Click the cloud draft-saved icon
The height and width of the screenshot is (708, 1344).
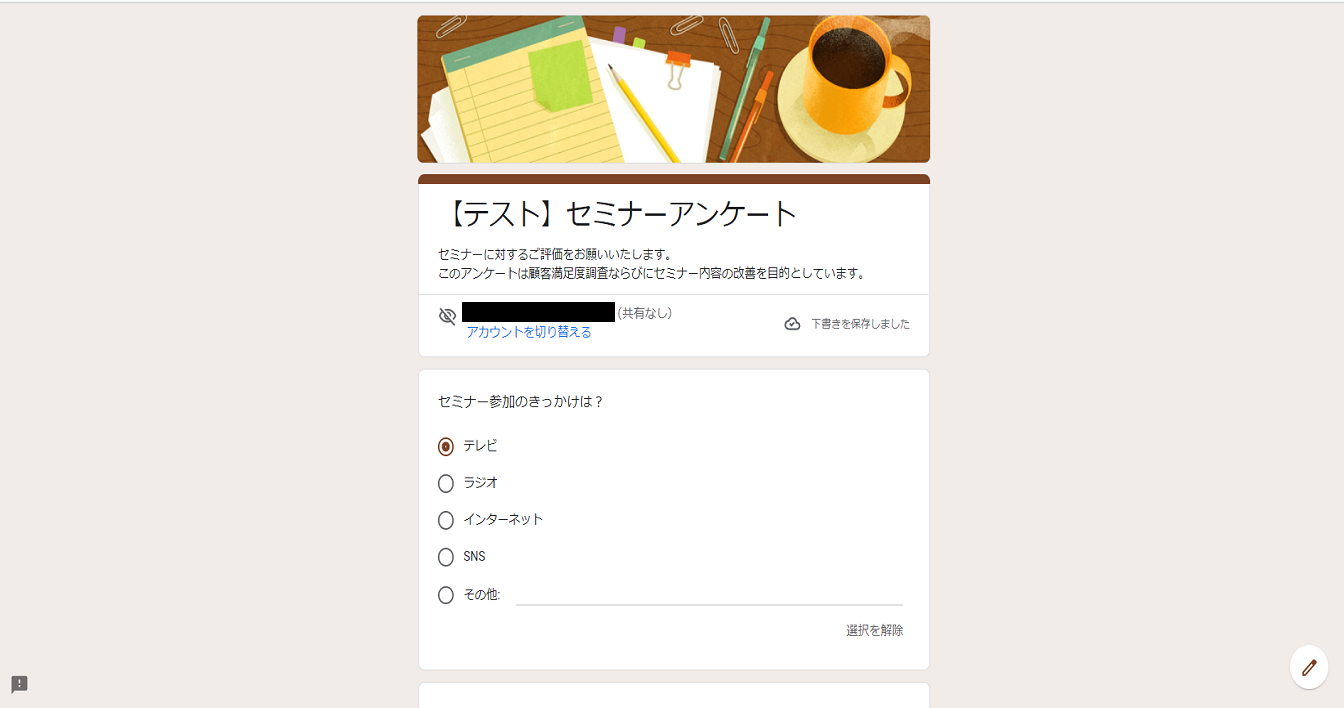pos(792,324)
